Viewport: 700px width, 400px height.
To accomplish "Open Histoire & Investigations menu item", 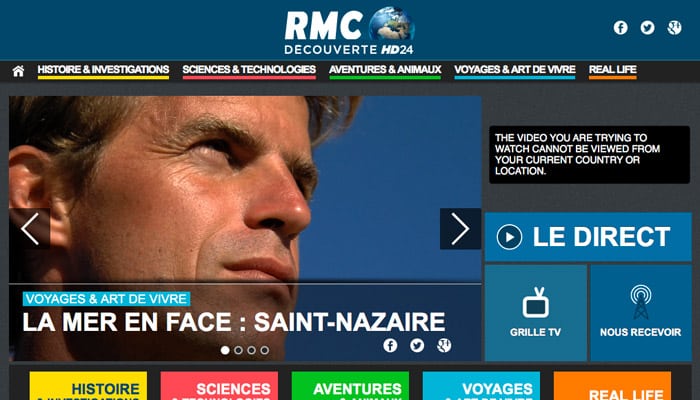I will 103,71.
